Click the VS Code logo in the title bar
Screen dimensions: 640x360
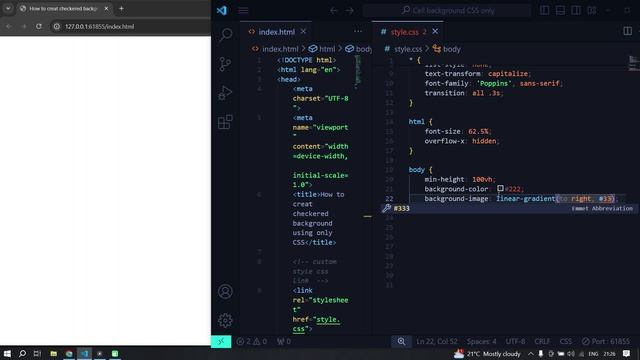(222, 10)
